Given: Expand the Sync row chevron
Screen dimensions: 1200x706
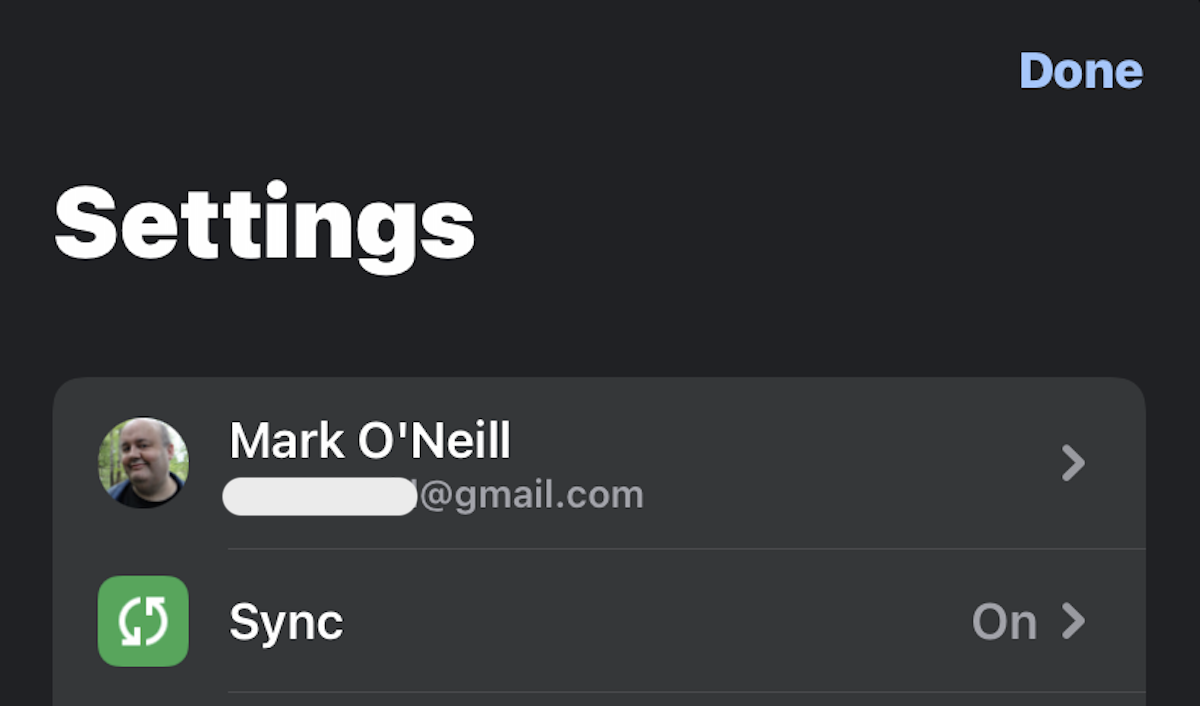Looking at the screenshot, I should coord(1073,621).
